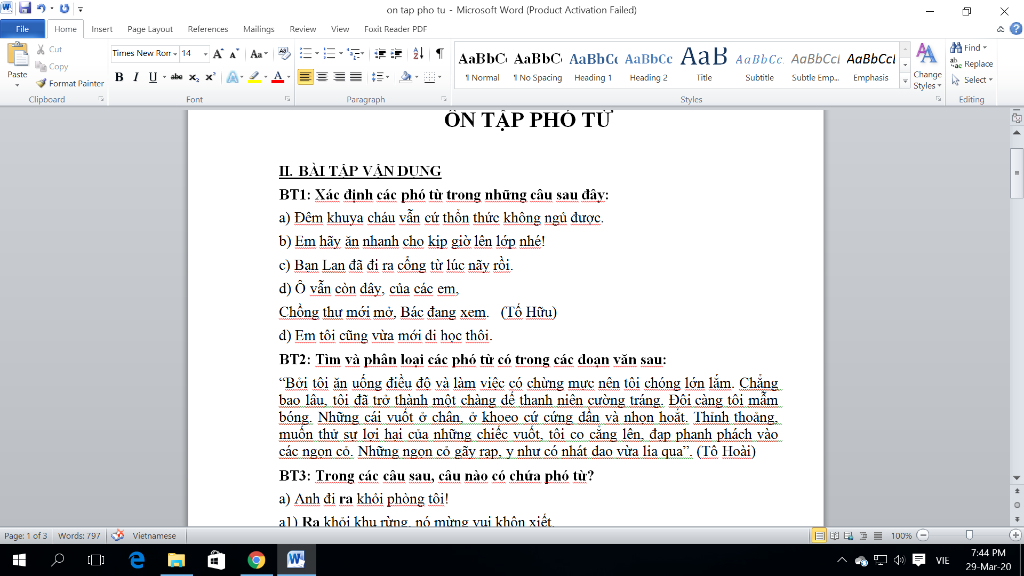The image size is (1024, 576).
Task: Apply paragraph shading color
Action: coord(406,77)
